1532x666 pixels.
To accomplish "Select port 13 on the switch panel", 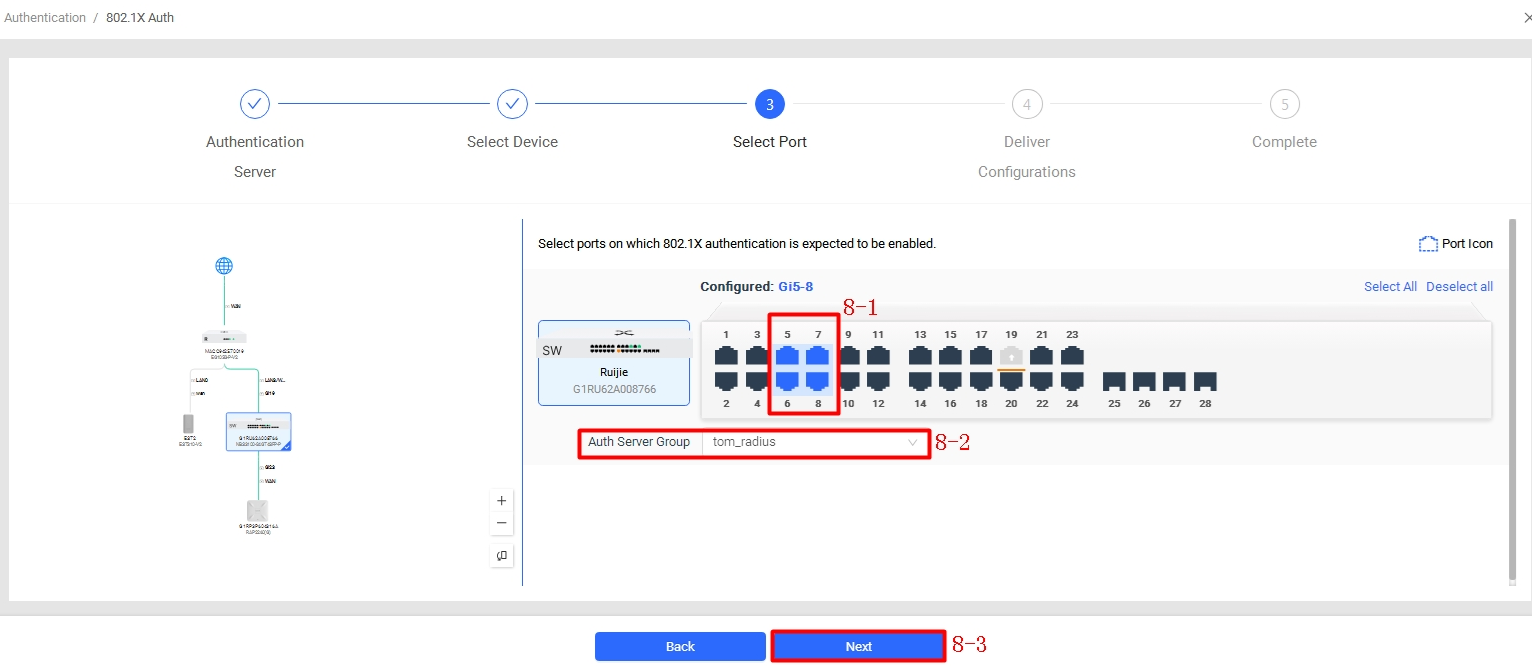I will click(x=920, y=356).
